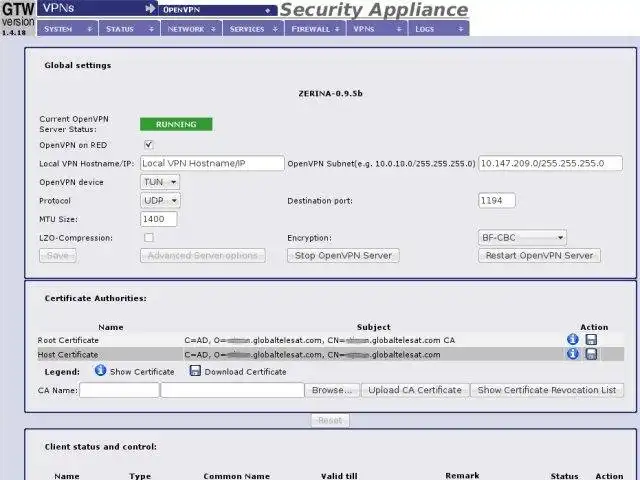Screen dimensions: 640x480
Task: Show the Host Certificate info icon
Action: [573, 353]
